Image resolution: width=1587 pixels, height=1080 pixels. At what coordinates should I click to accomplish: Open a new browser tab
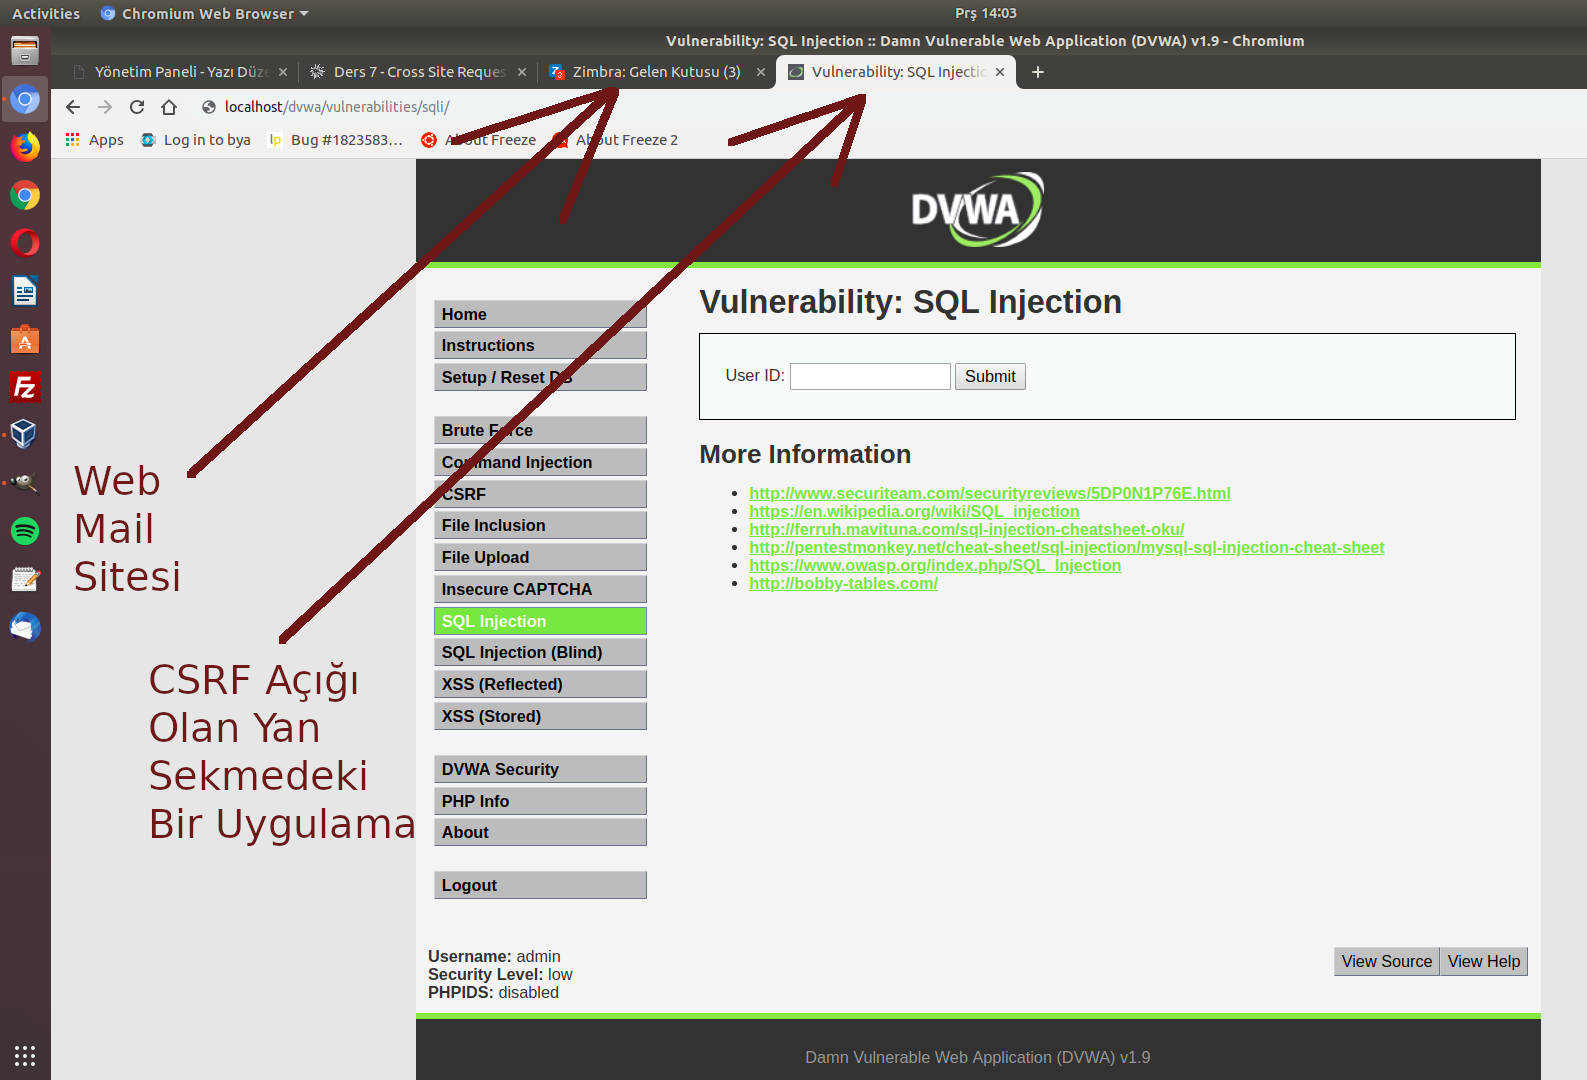tap(1038, 72)
